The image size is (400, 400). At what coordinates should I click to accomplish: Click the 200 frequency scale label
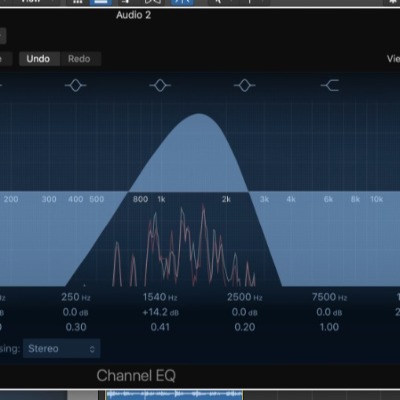[x=11, y=199]
